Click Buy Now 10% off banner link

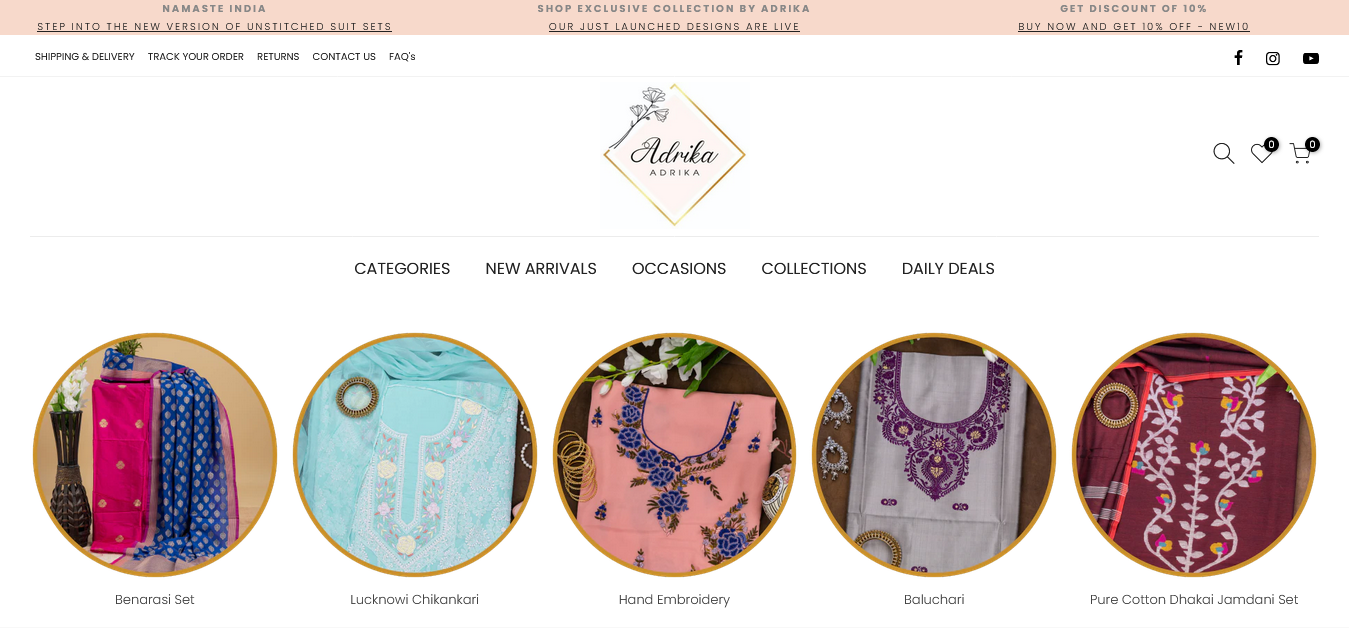(1134, 27)
